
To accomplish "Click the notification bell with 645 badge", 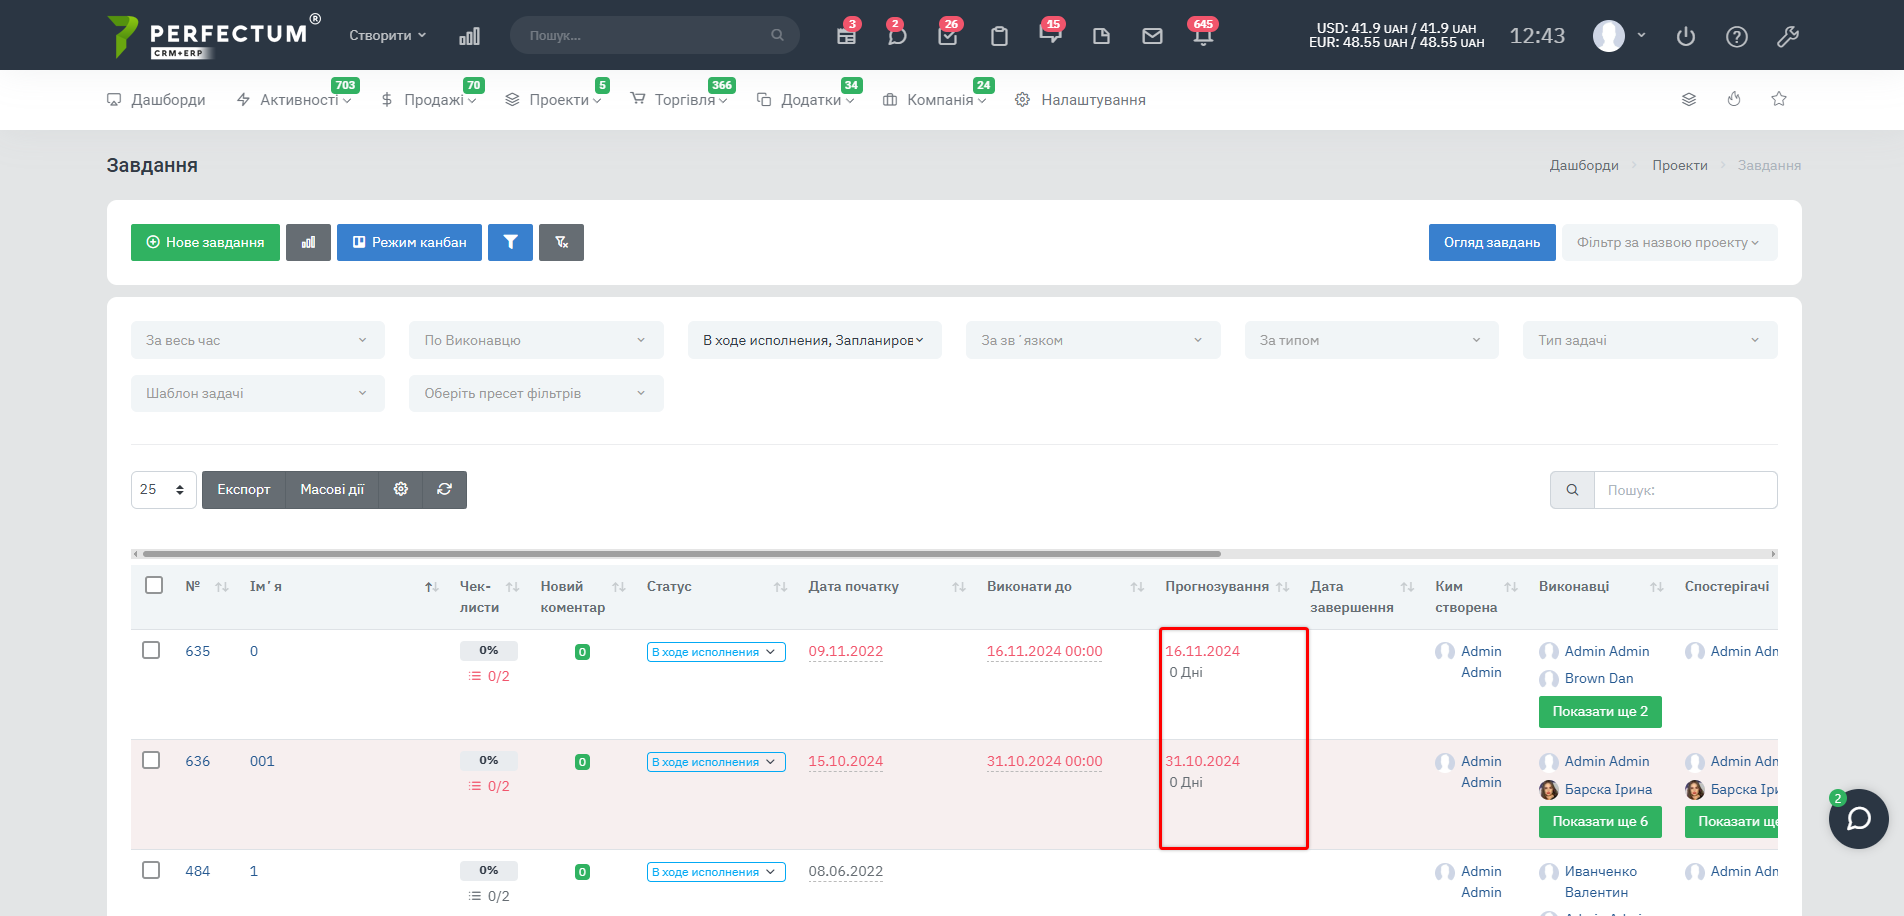I will pos(1202,36).
